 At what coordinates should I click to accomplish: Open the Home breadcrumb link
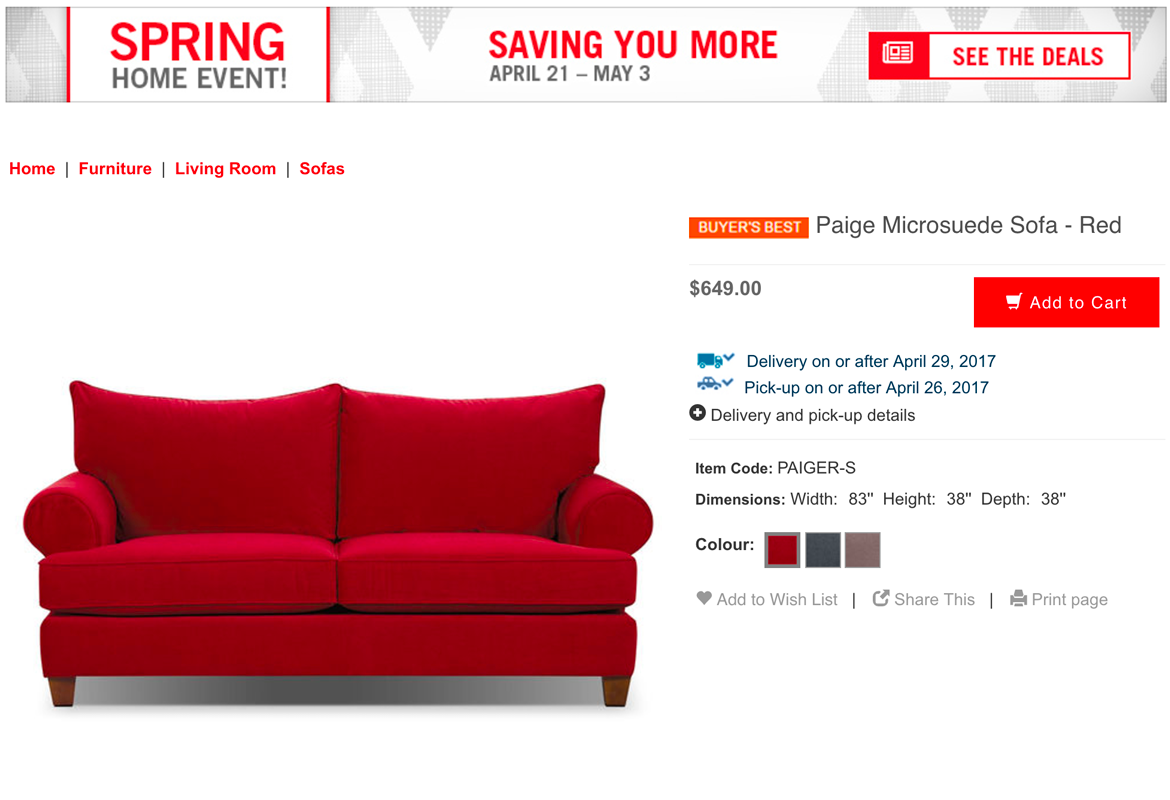click(32, 169)
